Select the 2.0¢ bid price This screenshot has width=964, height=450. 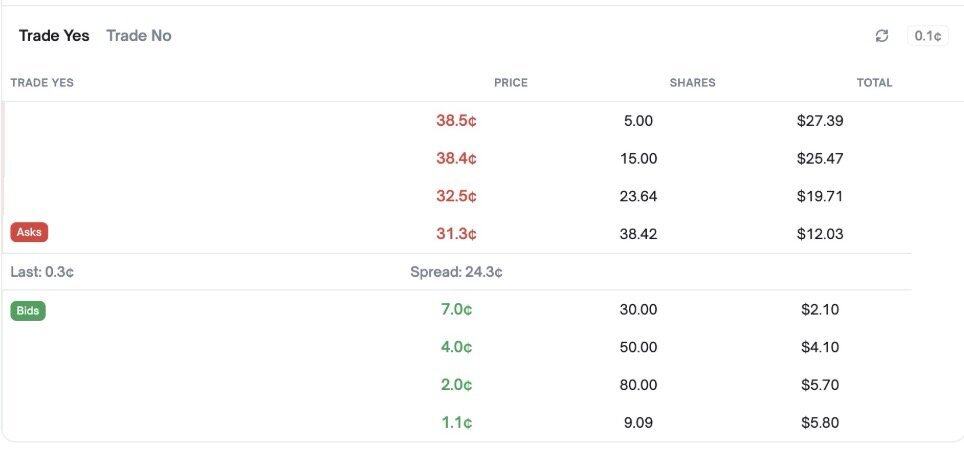pos(456,385)
